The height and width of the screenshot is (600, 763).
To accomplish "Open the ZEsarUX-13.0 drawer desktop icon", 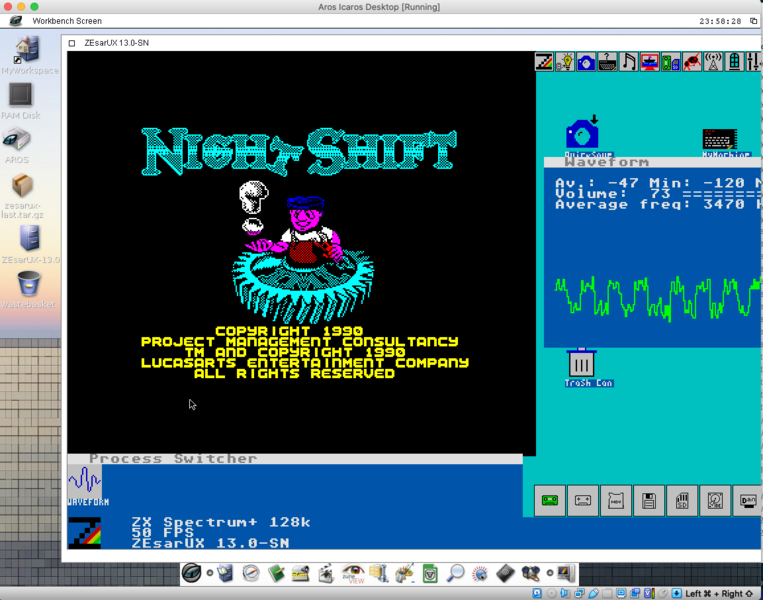I will (x=30, y=244).
